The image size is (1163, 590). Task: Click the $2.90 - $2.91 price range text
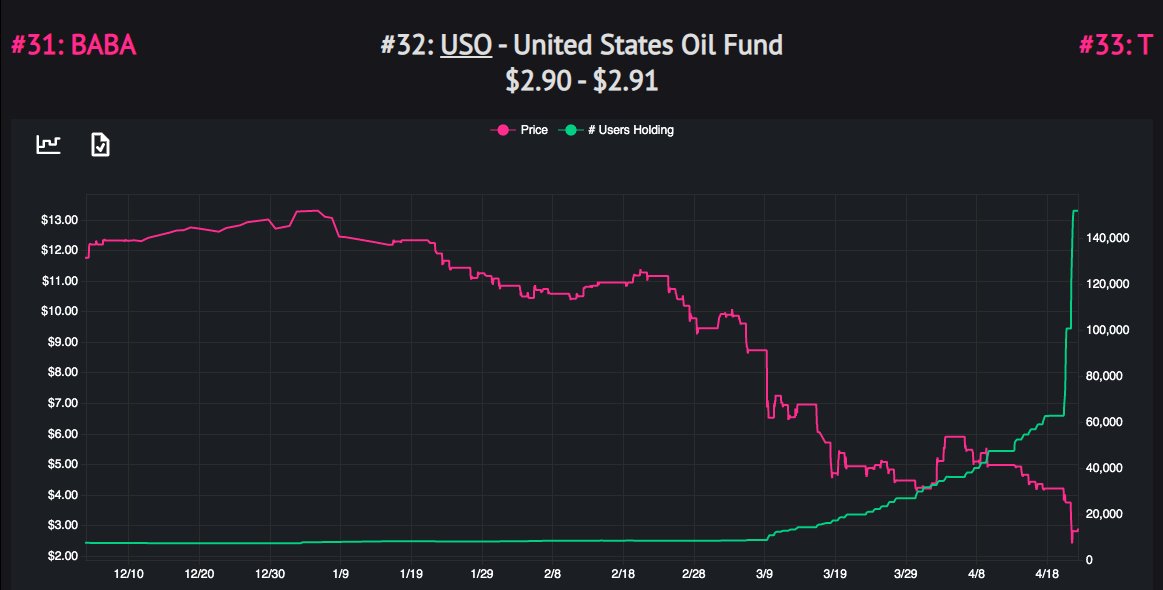pos(581,81)
